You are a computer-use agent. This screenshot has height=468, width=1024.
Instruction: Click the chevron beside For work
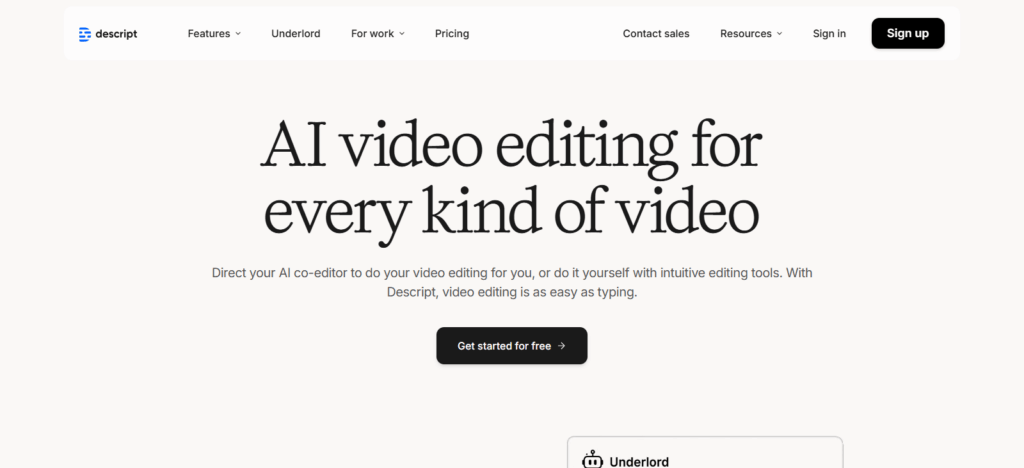(402, 34)
